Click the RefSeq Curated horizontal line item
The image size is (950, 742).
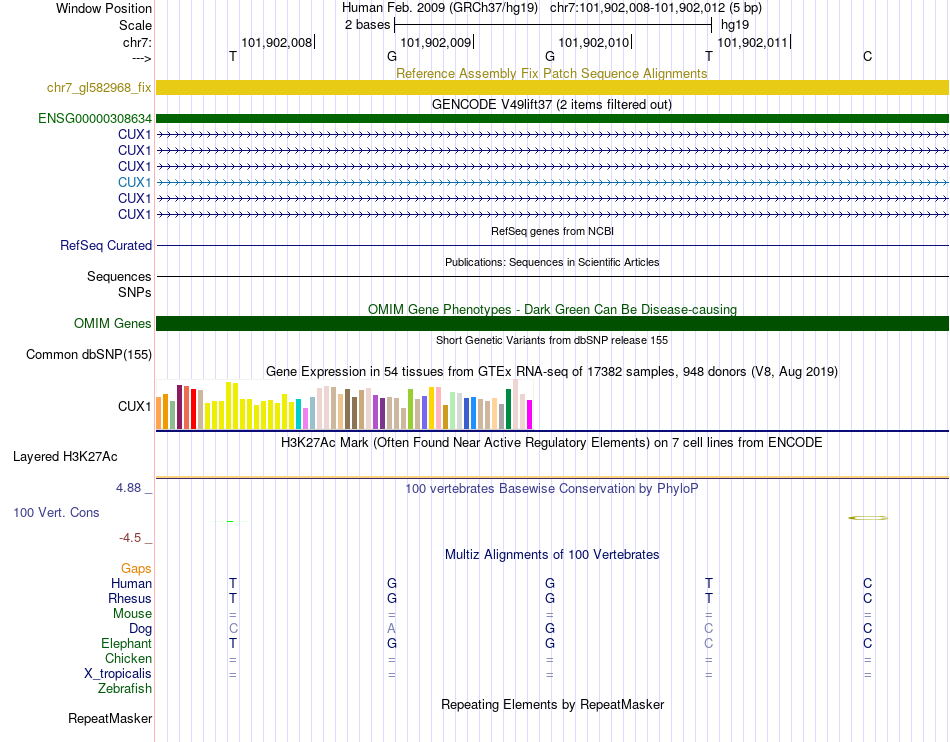click(x=552, y=245)
